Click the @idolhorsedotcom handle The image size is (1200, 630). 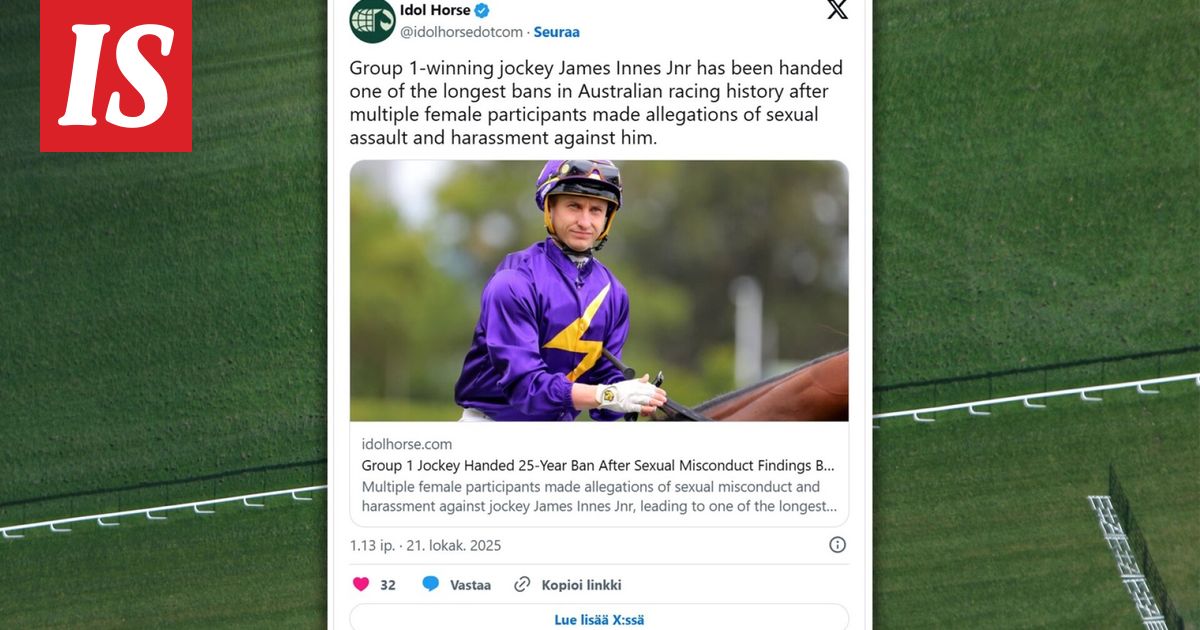(461, 32)
